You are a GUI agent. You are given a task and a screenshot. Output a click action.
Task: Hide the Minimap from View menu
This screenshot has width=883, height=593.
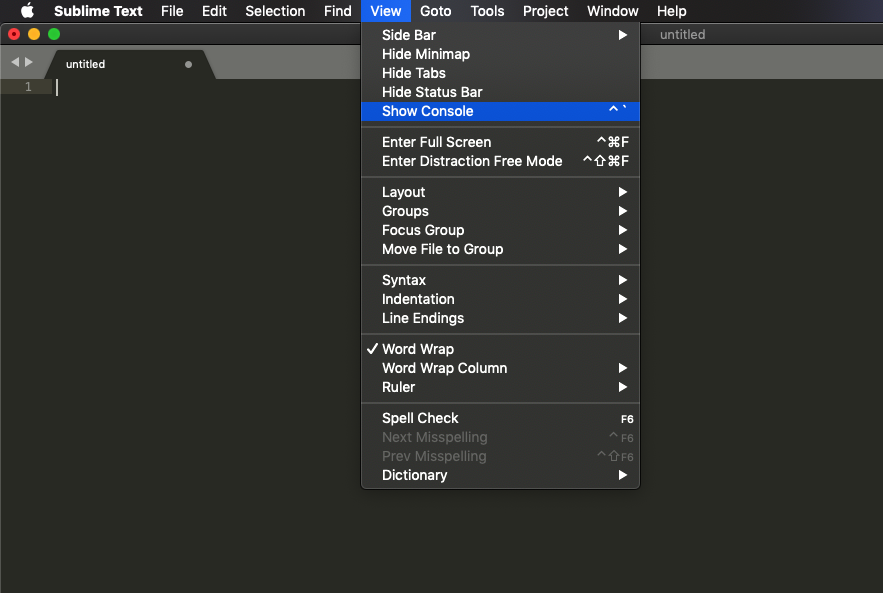coord(426,54)
